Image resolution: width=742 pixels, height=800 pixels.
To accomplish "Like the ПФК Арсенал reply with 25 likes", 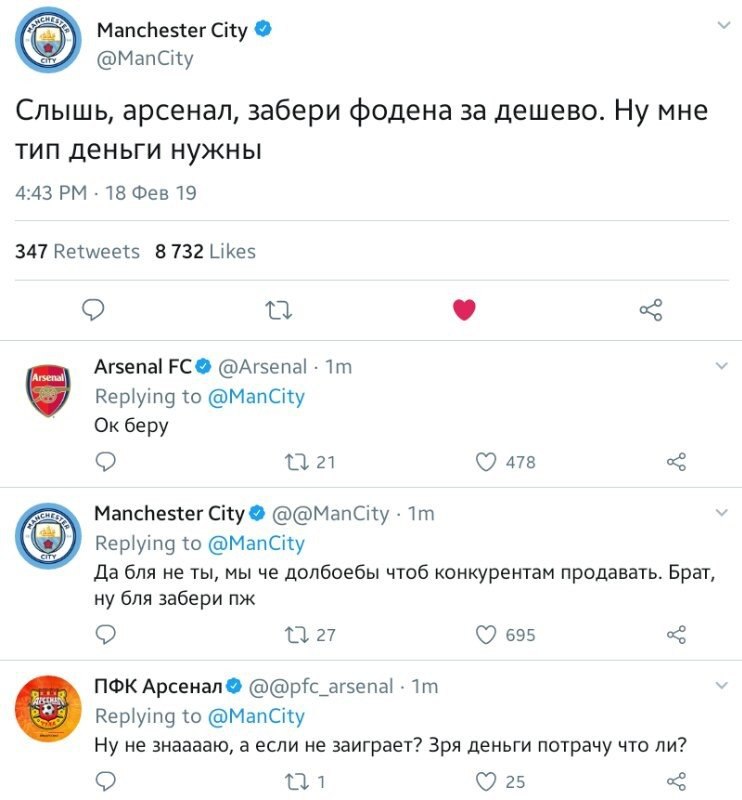I will coord(486,781).
